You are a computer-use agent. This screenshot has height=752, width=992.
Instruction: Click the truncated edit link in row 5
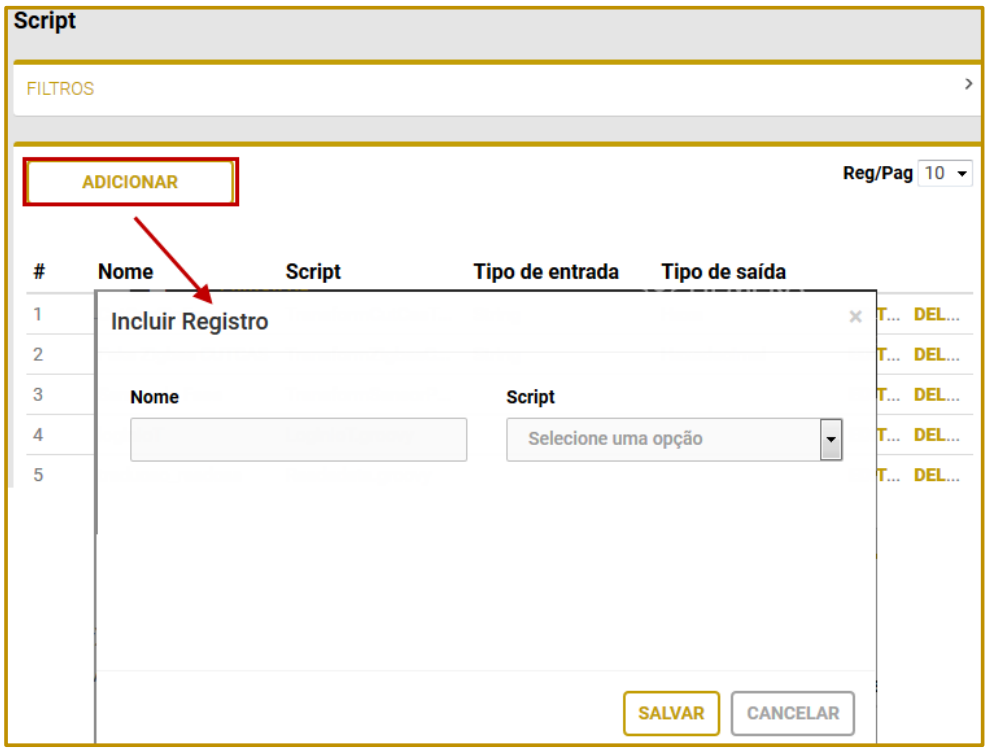pyautogui.click(x=888, y=475)
